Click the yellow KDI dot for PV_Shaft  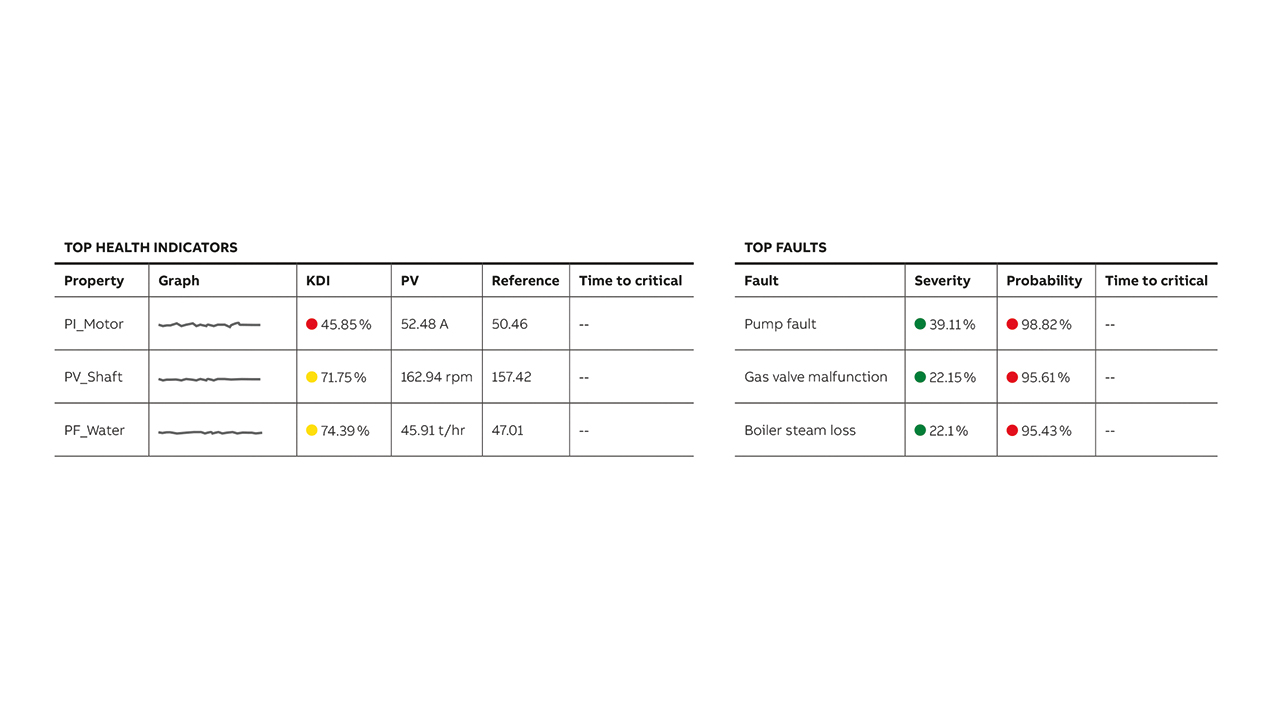(x=311, y=377)
